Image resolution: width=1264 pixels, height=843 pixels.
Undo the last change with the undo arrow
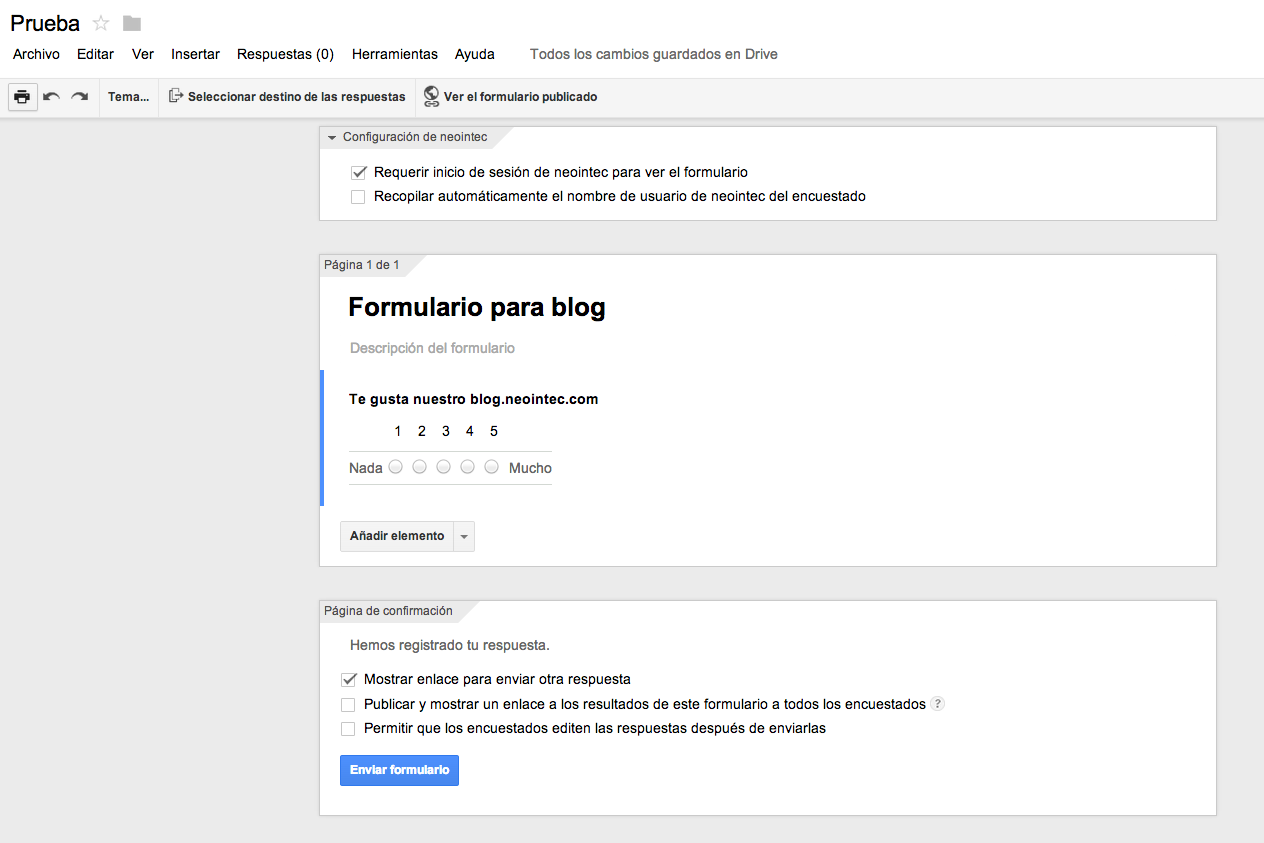pos(52,97)
